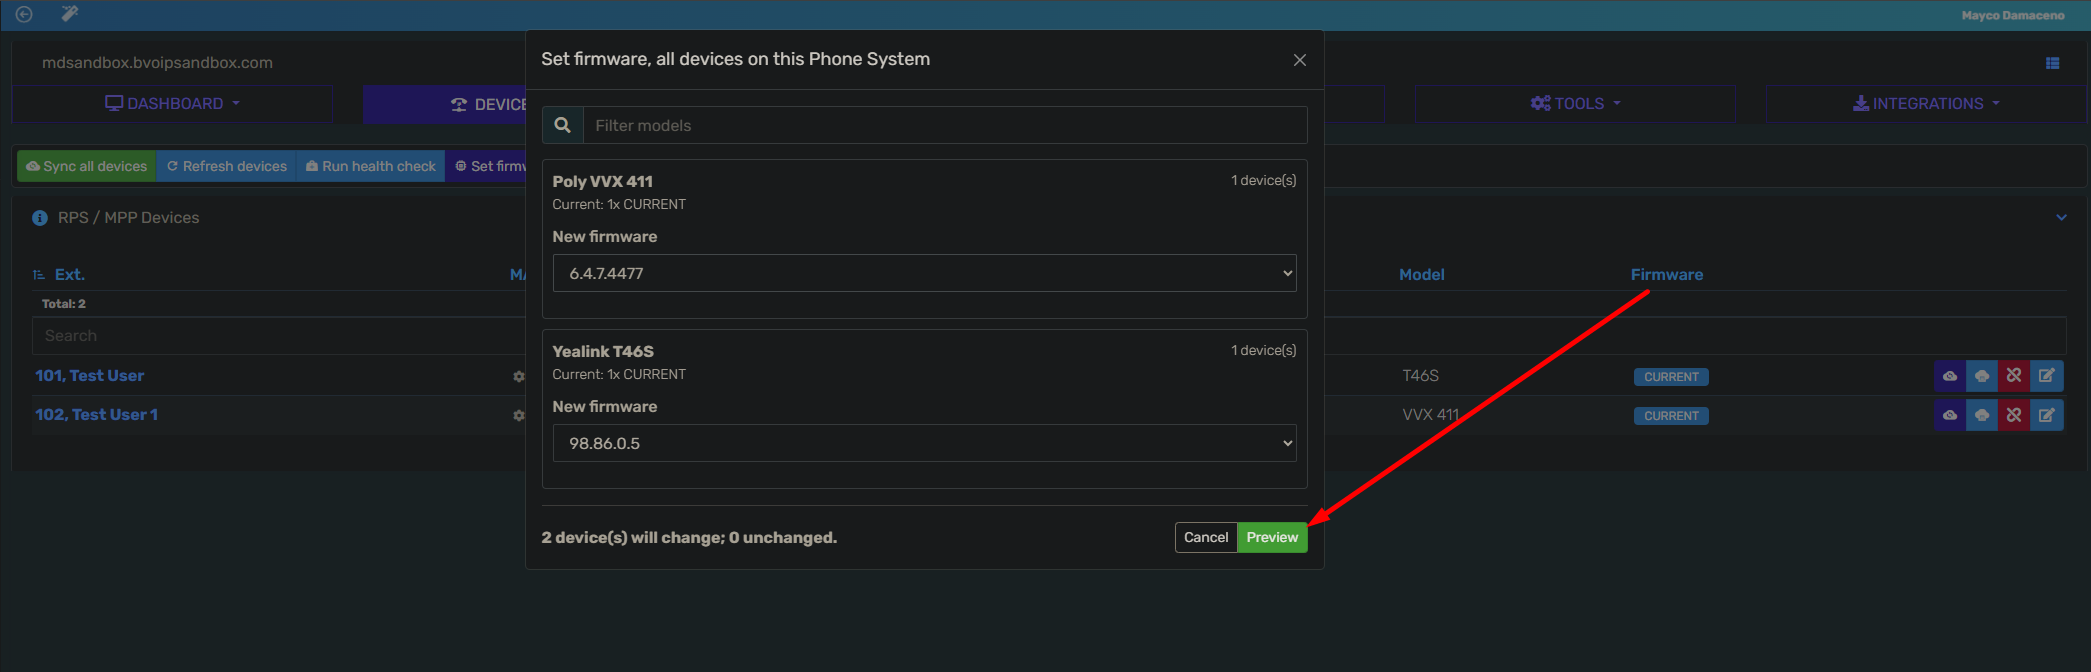Open the DASHBOARD dropdown menu
The width and height of the screenshot is (2091, 672).
pos(172,104)
